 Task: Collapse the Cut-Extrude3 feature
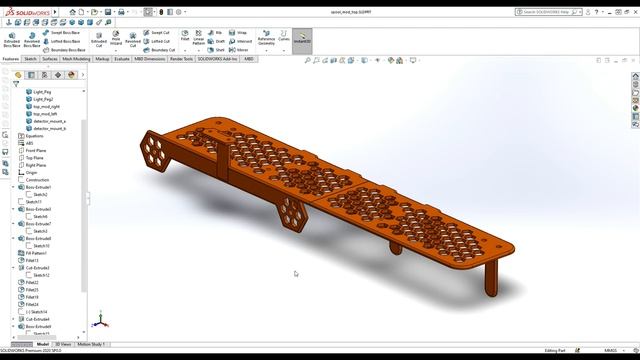tap(13, 268)
